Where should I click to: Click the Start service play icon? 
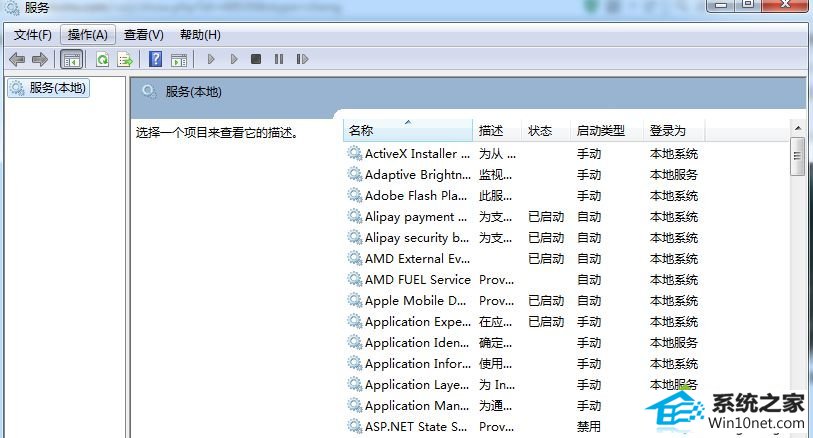click(211, 59)
